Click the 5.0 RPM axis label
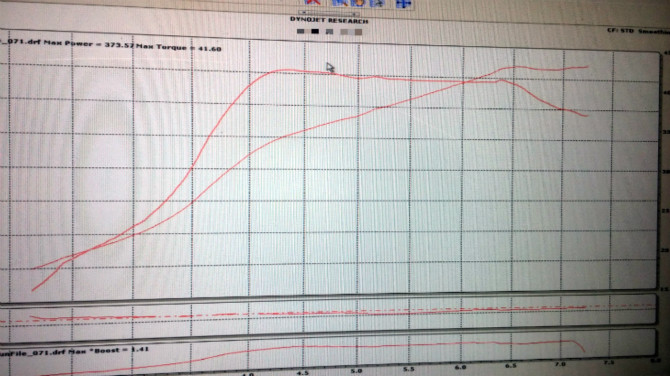The image size is (670, 376). coord(356,371)
